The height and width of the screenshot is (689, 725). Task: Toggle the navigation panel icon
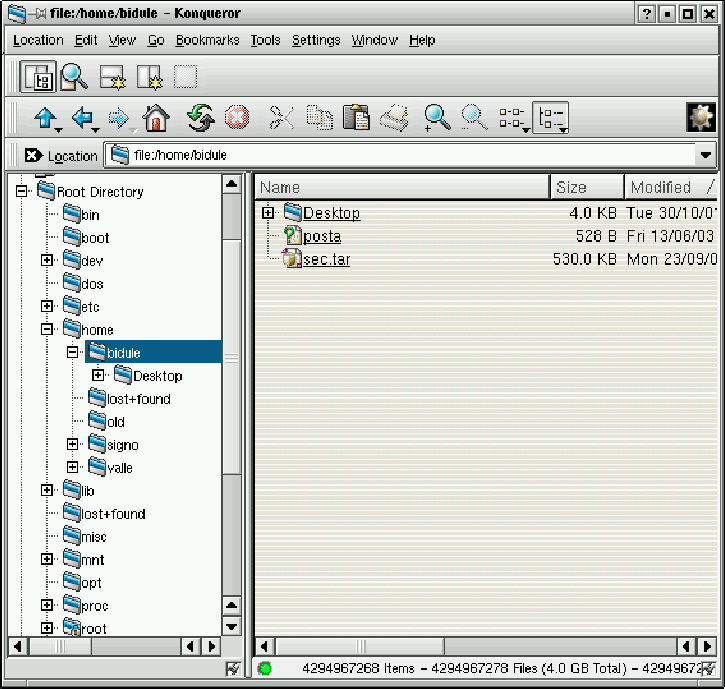click(x=38, y=77)
